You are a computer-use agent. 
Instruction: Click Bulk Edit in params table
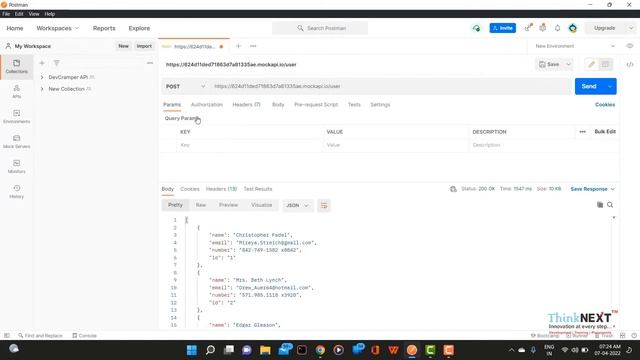[x=605, y=131]
